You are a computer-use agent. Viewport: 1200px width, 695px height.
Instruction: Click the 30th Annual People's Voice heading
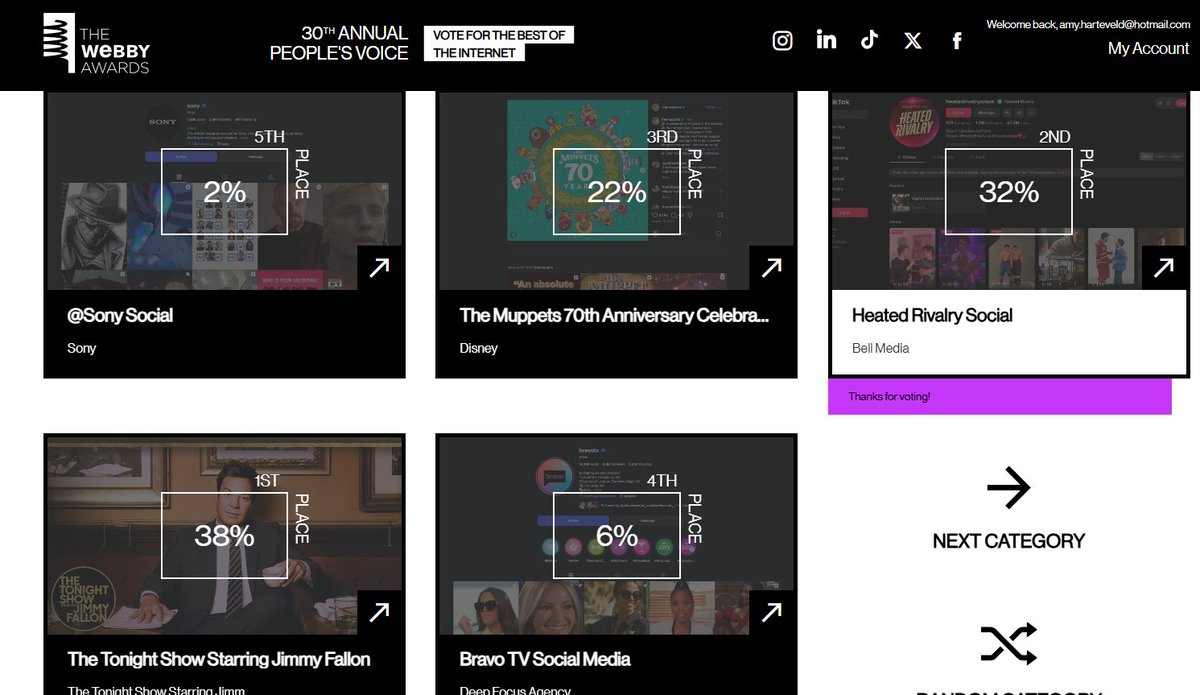click(339, 43)
